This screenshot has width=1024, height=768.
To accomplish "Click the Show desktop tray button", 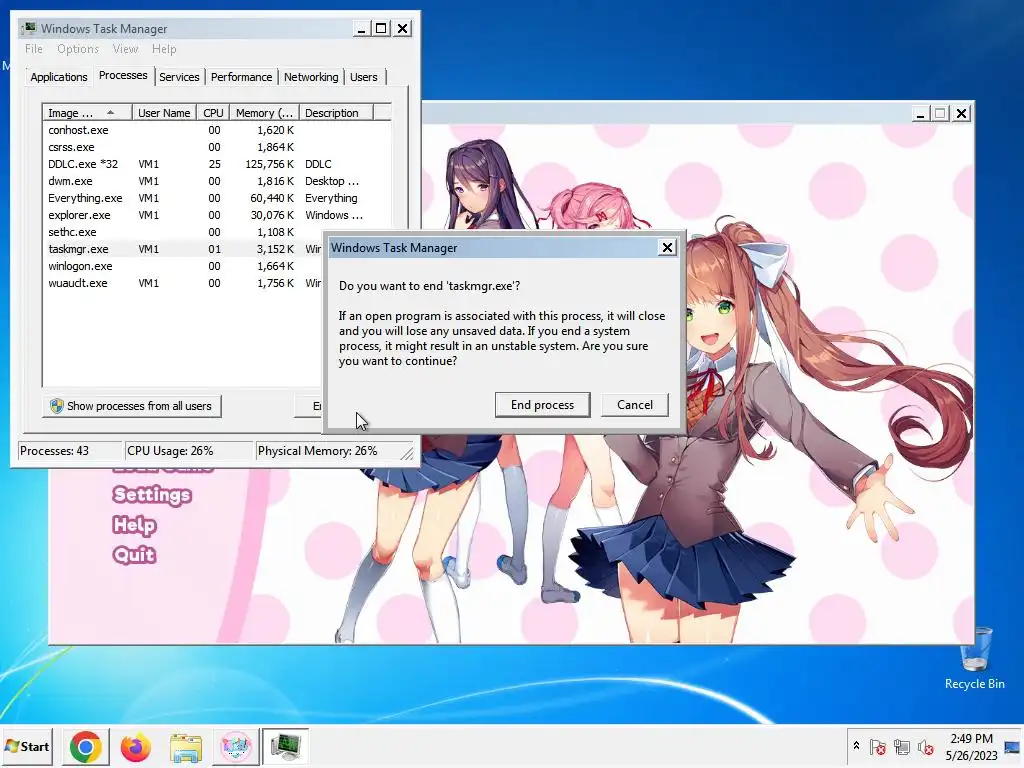I will [x=1013, y=746].
